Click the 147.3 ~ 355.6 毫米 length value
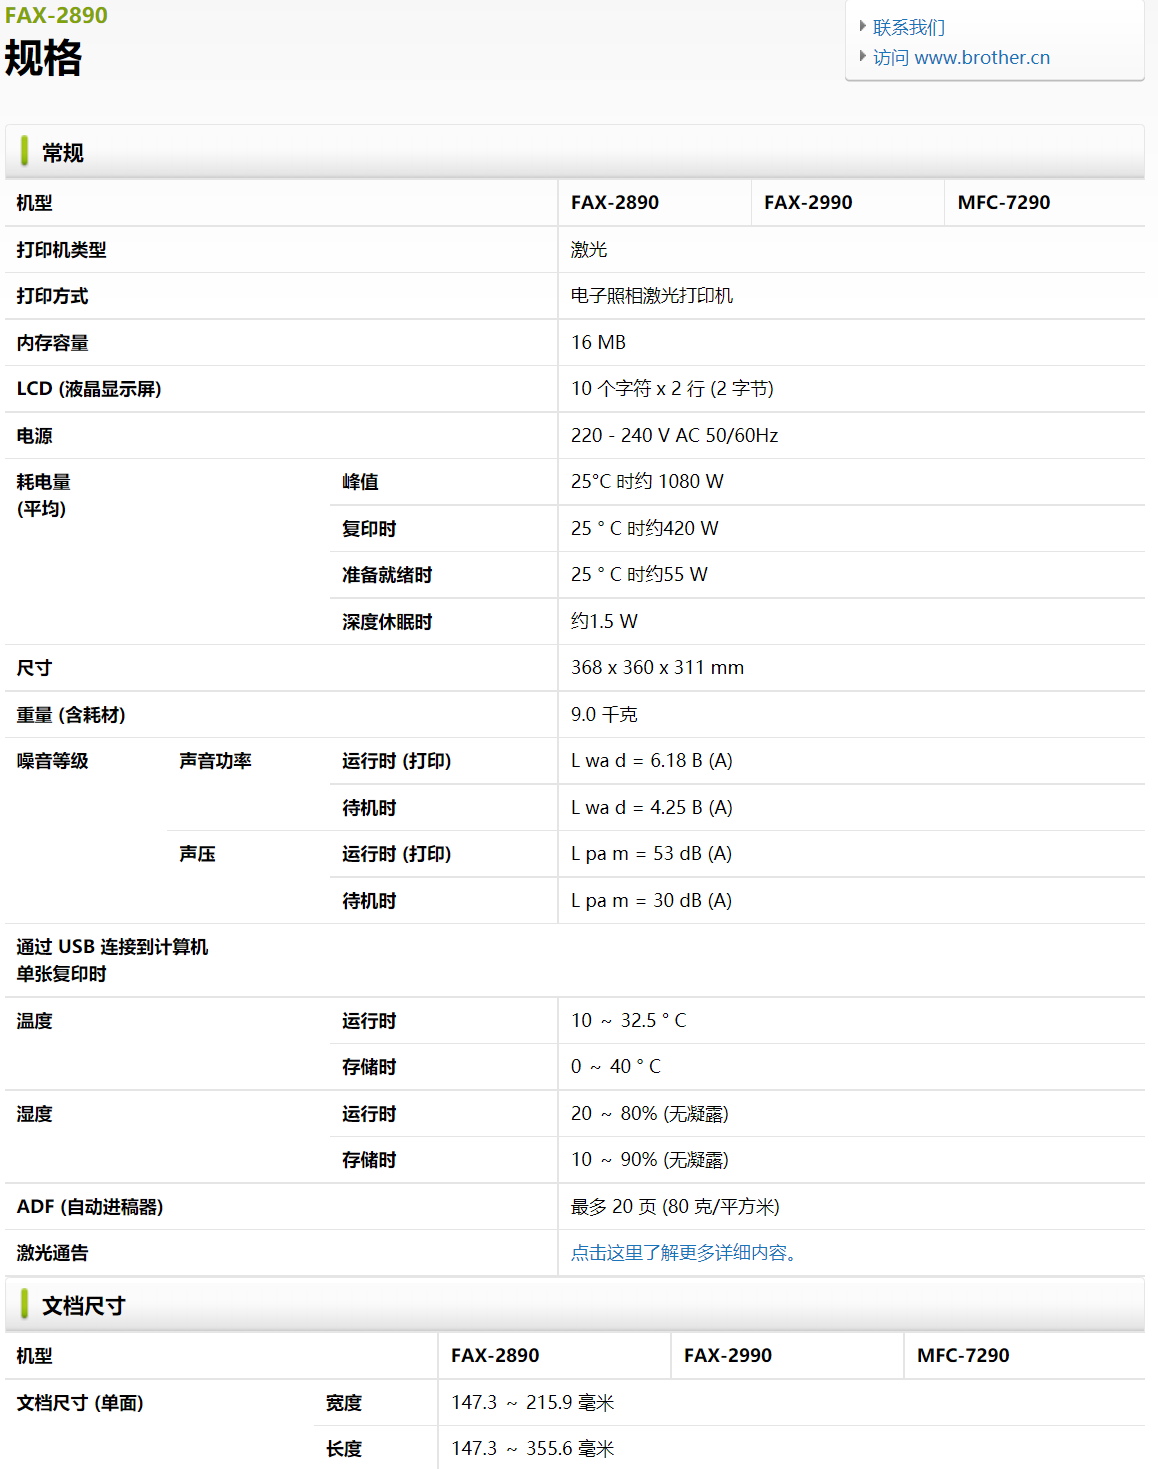This screenshot has width=1158, height=1469. point(532,1448)
